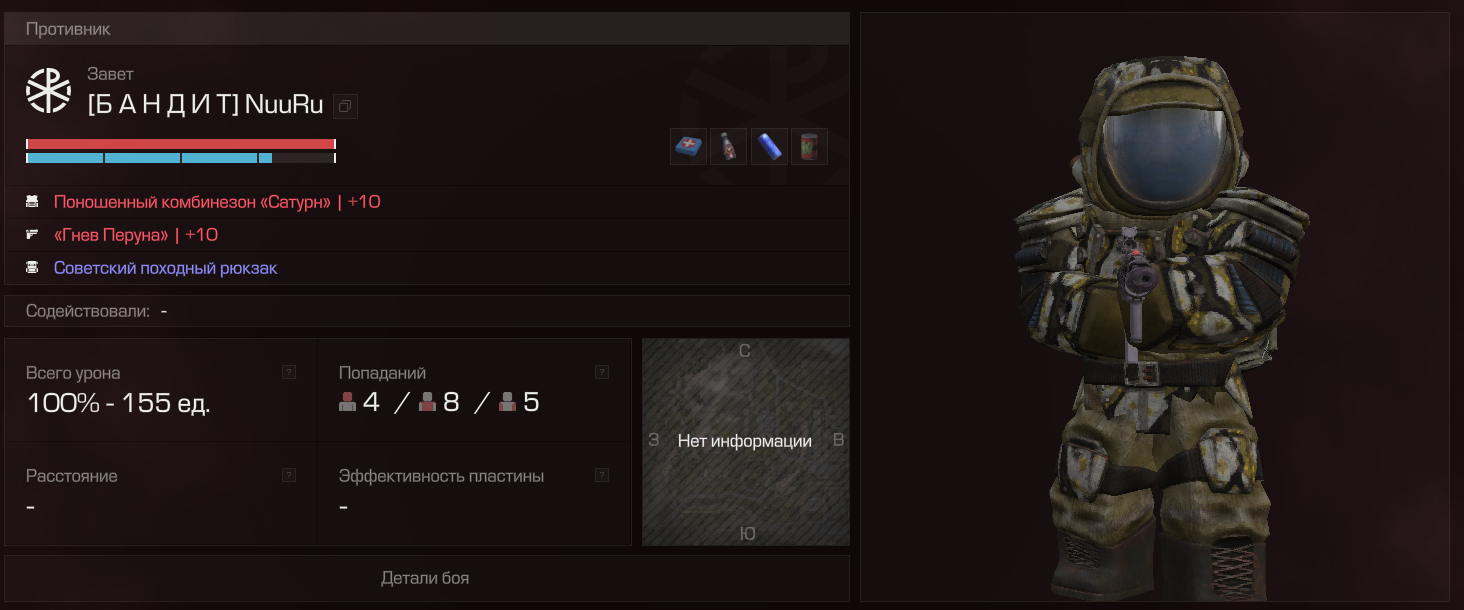Open the Советский походный рюкзак backpack link
The height and width of the screenshot is (610, 1464).
[165, 268]
